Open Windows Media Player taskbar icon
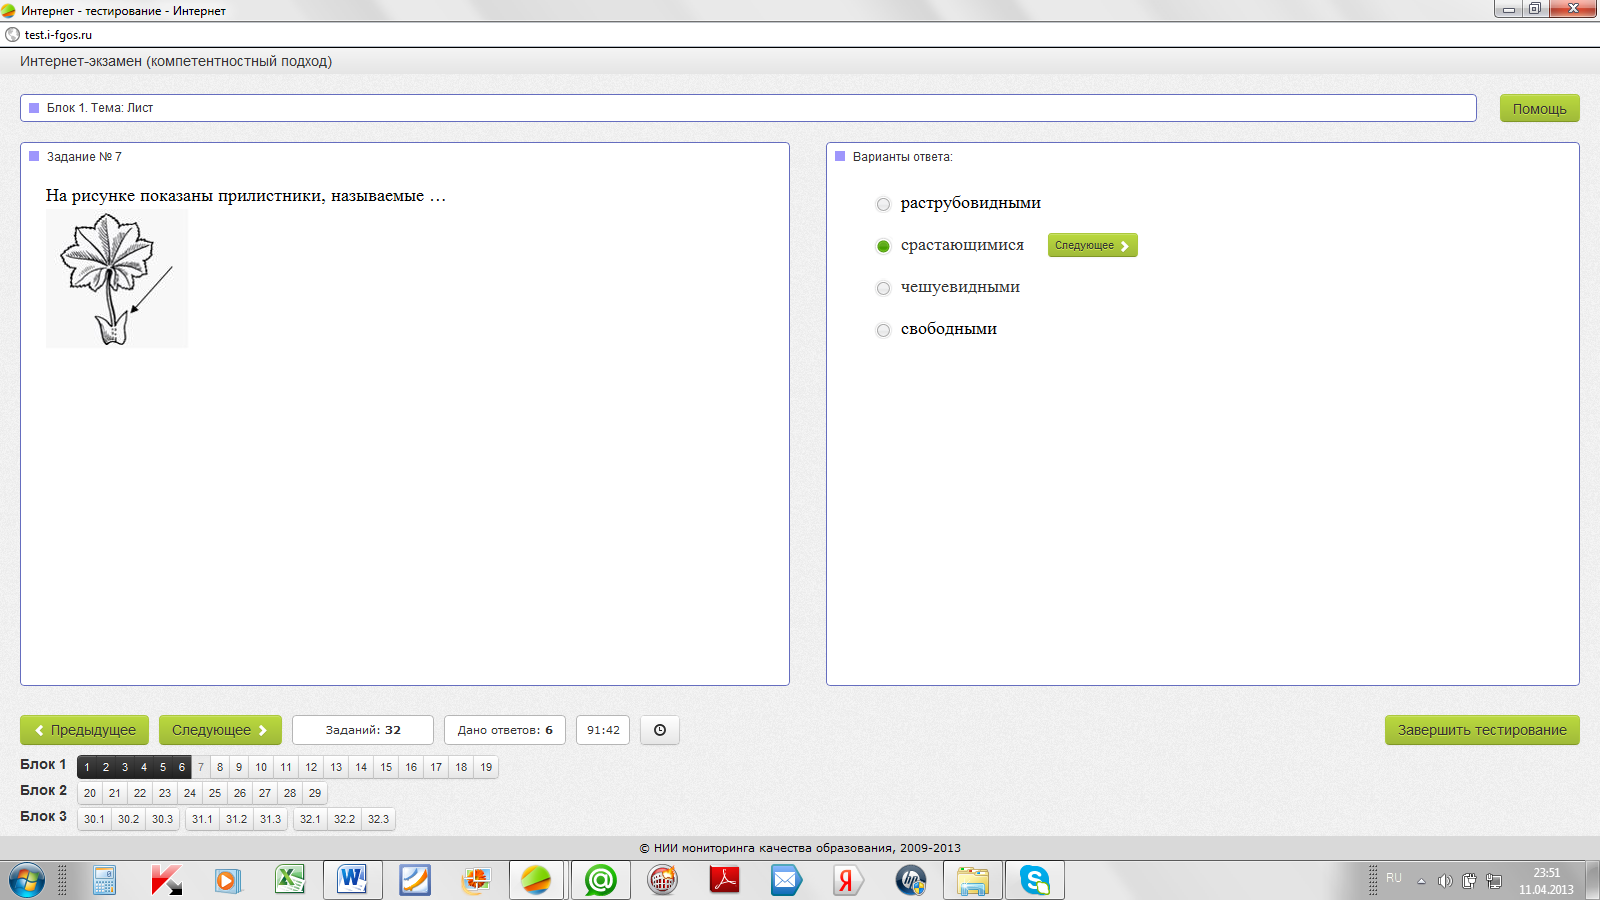The width and height of the screenshot is (1600, 900). click(x=228, y=880)
